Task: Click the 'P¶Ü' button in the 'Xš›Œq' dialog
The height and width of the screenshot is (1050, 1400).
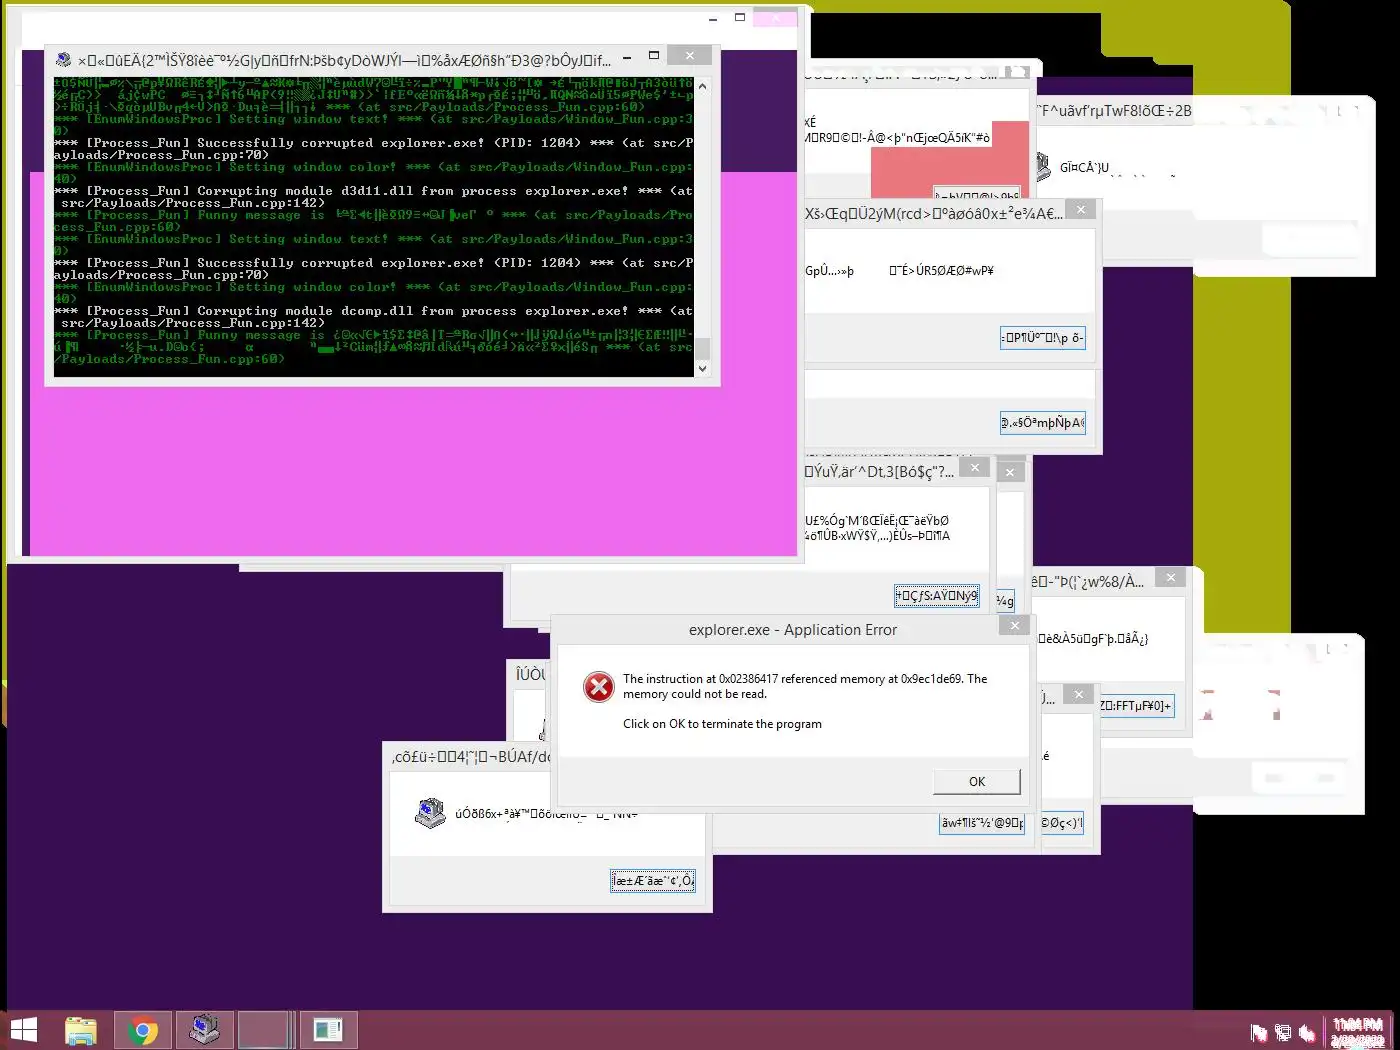Action: pyautogui.click(x=1042, y=337)
